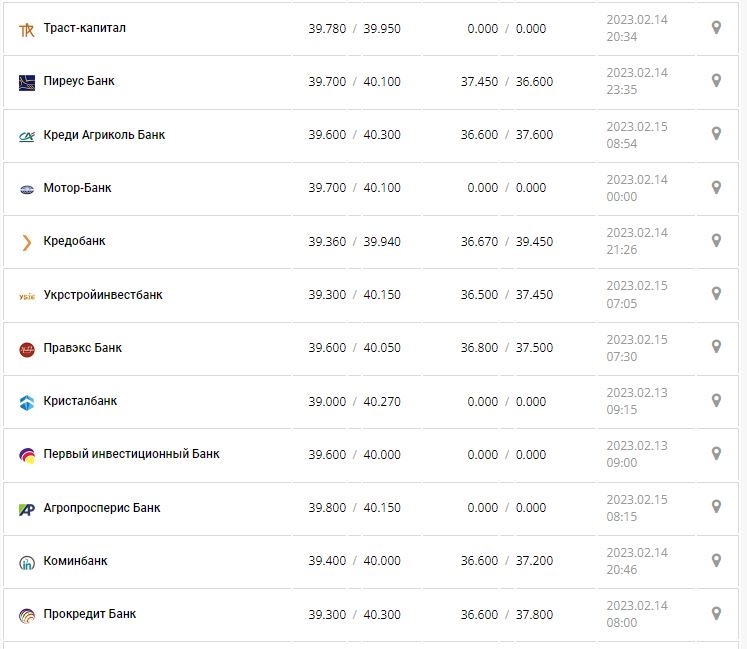Show Мотор-Банк branch locations pin
This screenshot has height=649, width=747.
716,187
